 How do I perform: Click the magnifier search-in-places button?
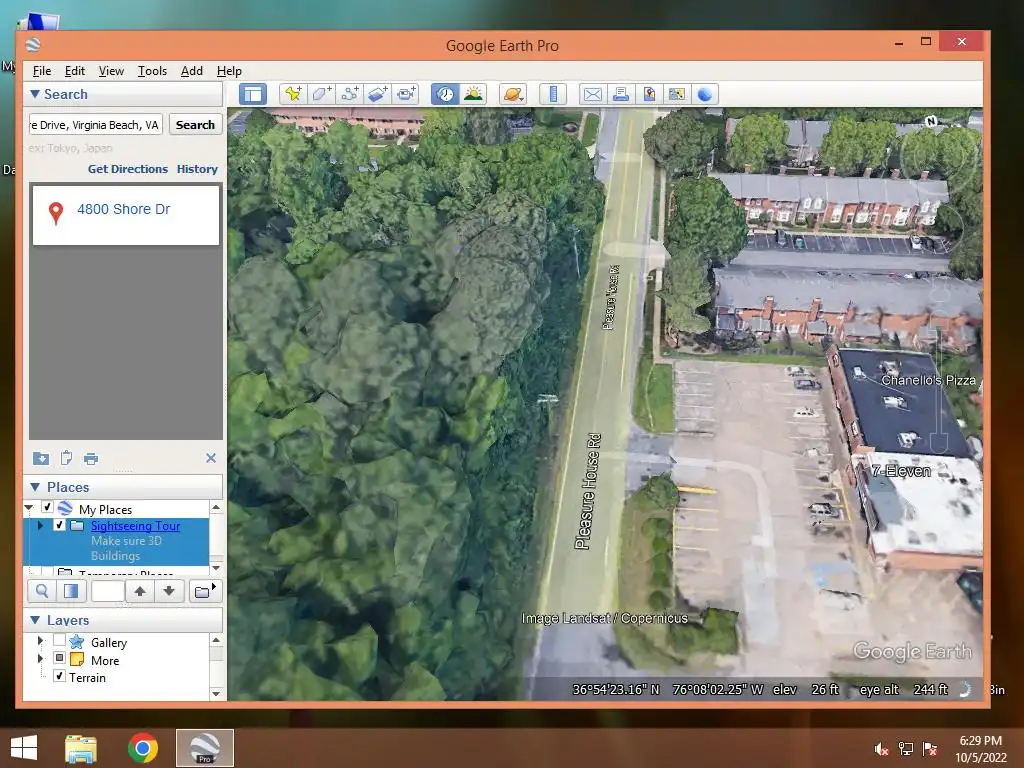coord(42,591)
